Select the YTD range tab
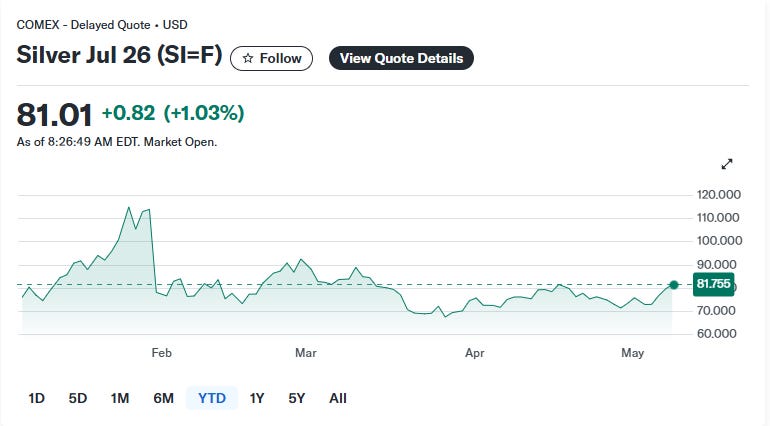This screenshot has width=770, height=426. point(212,398)
